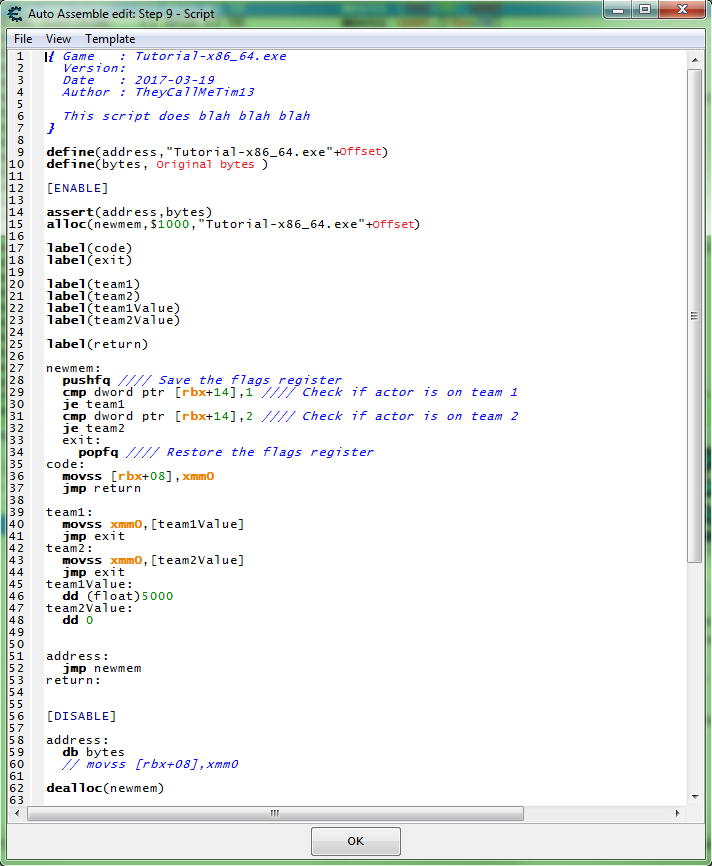The width and height of the screenshot is (712, 866).
Task: Click the OK button
Action: coord(356,841)
